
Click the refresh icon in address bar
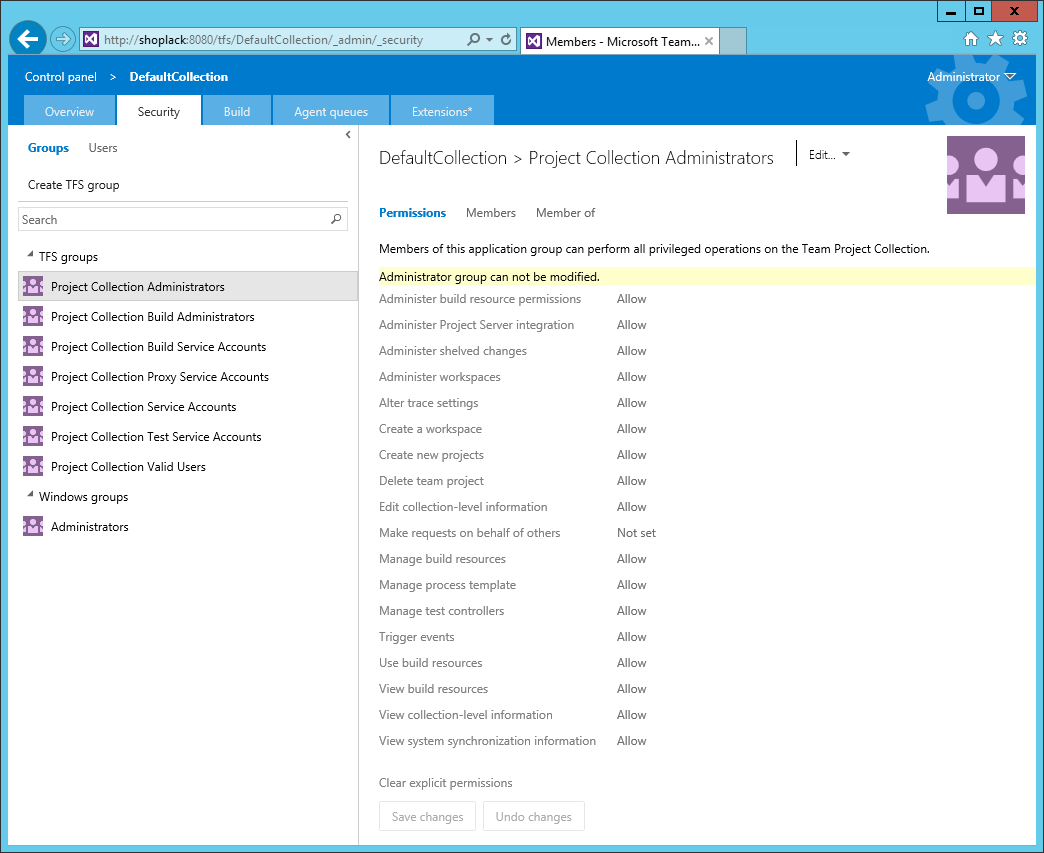tap(506, 40)
